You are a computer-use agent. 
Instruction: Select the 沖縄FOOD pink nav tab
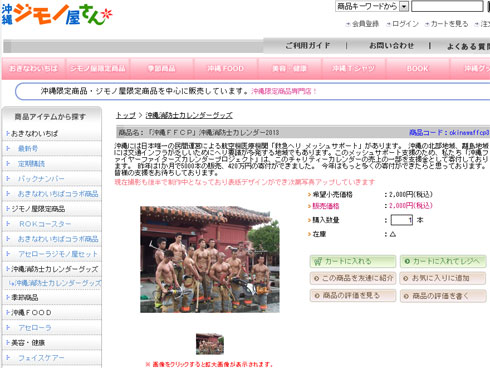click(226, 69)
